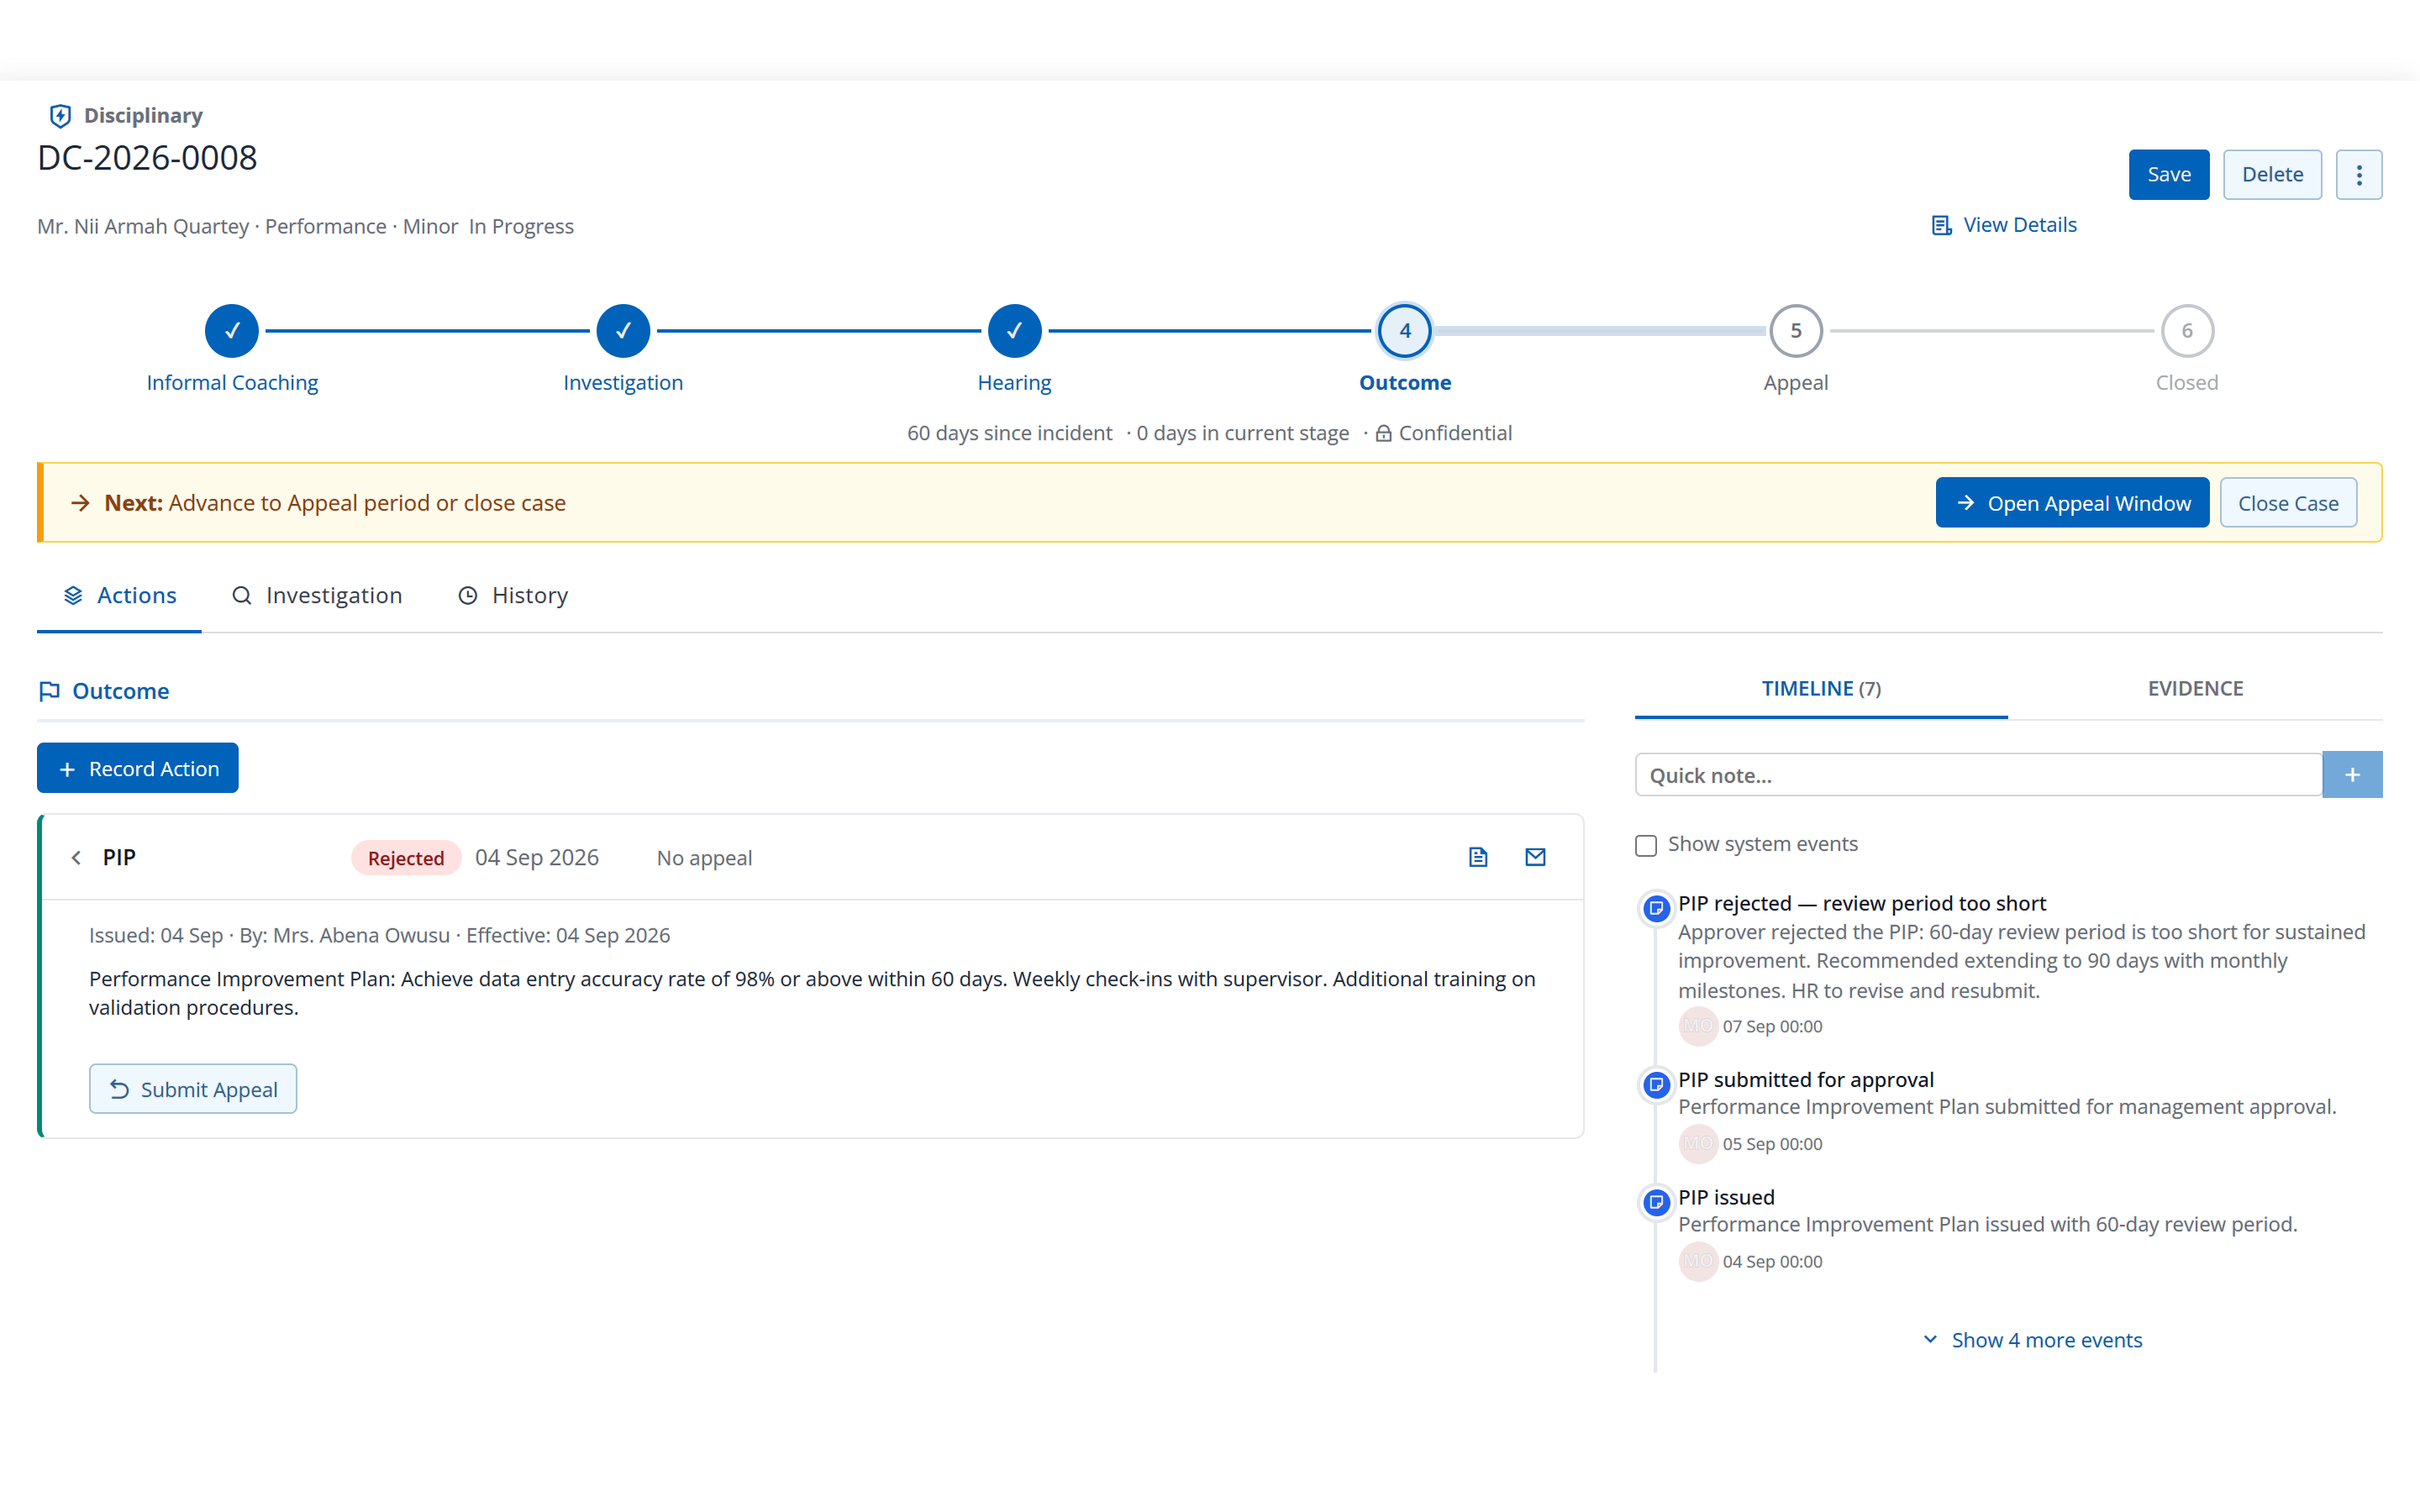Select the Appeal stage 5 circle
The width and height of the screenshot is (2420, 1512).
1796,331
